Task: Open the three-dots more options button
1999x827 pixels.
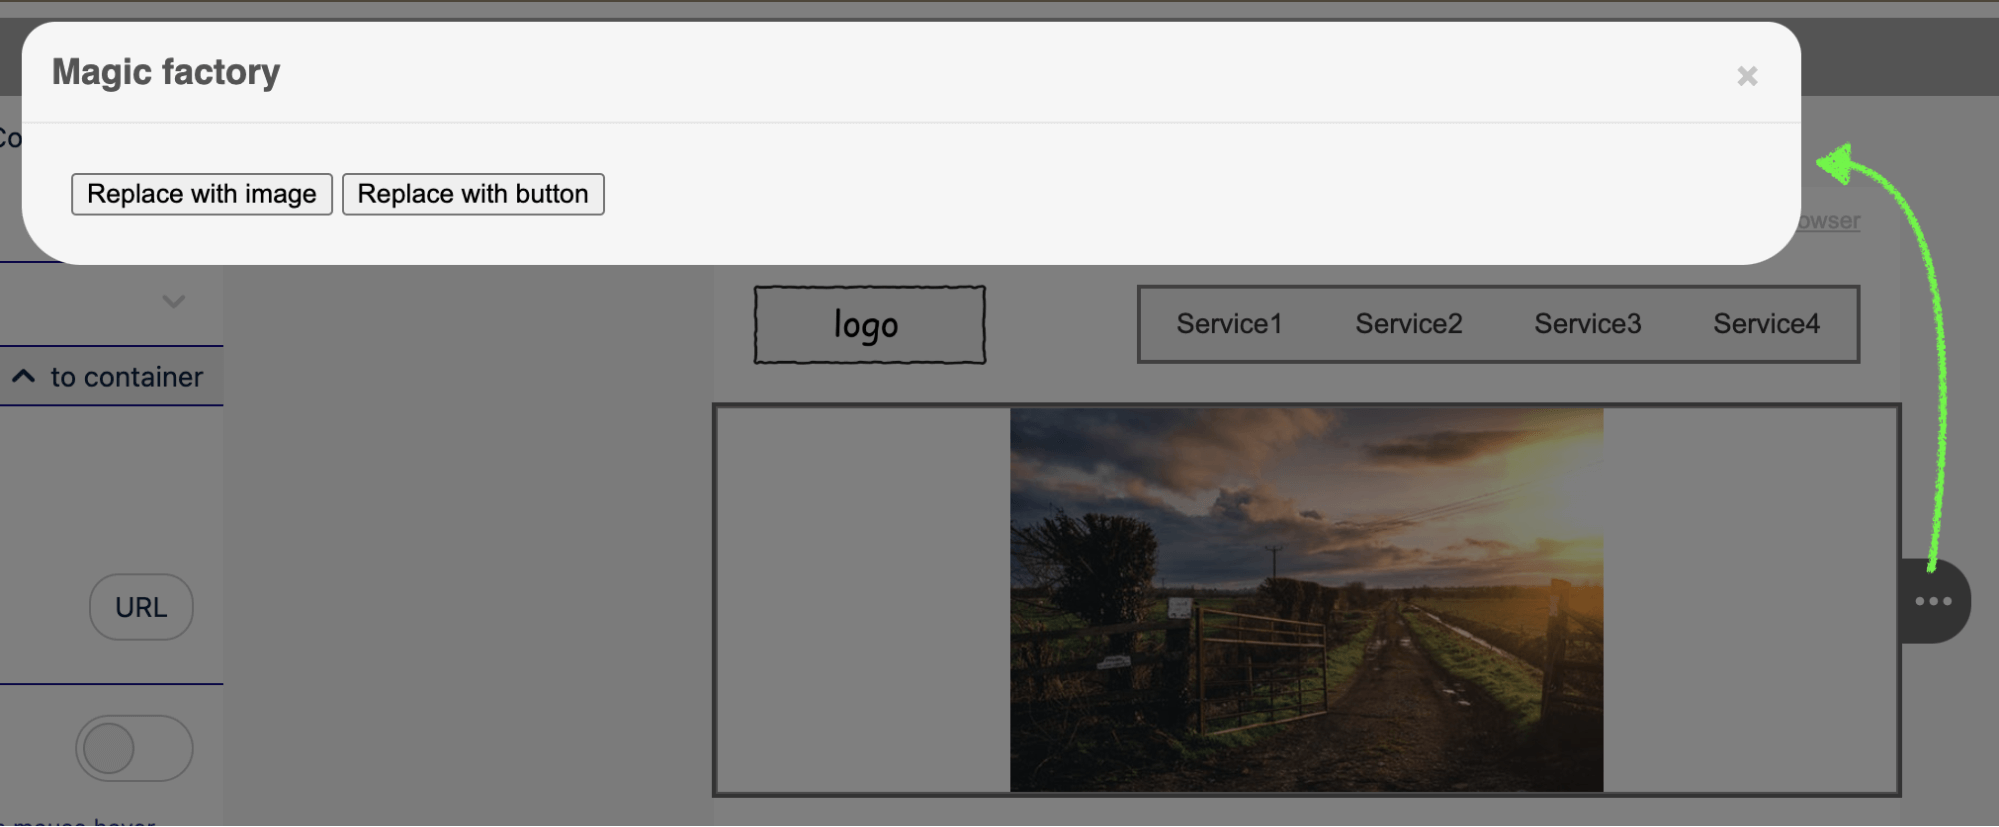Action: click(1933, 601)
